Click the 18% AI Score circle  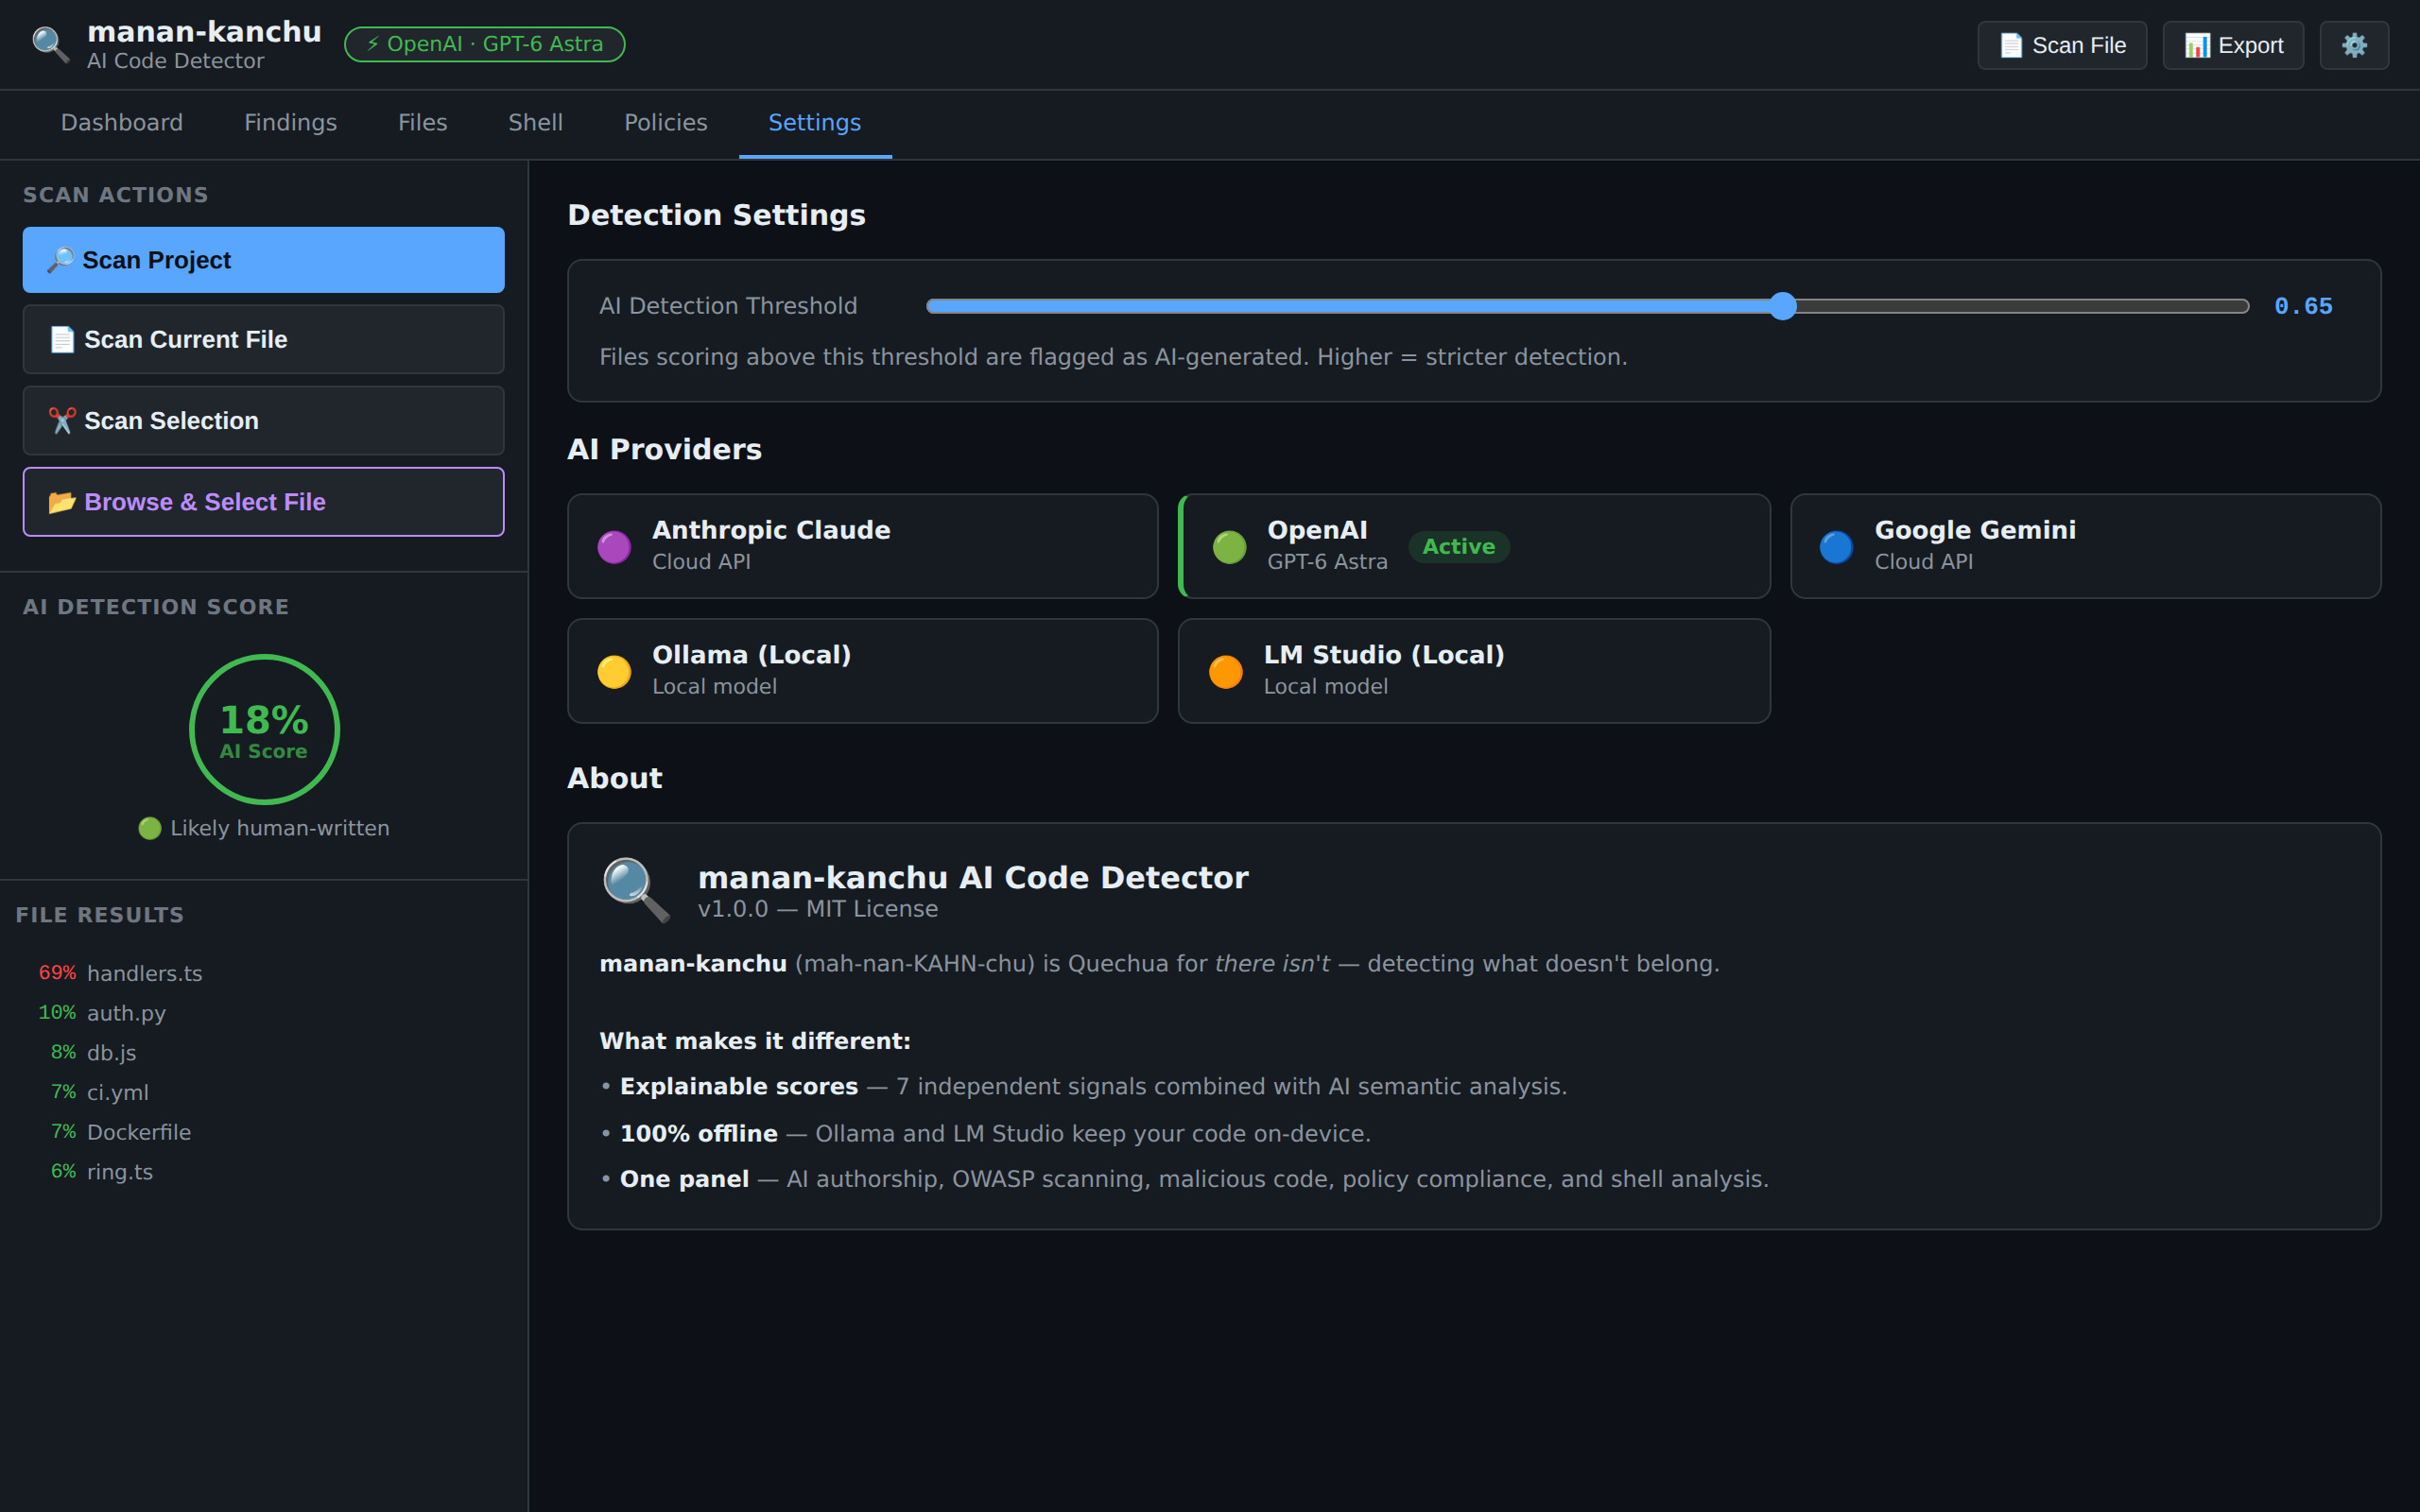[x=264, y=729]
